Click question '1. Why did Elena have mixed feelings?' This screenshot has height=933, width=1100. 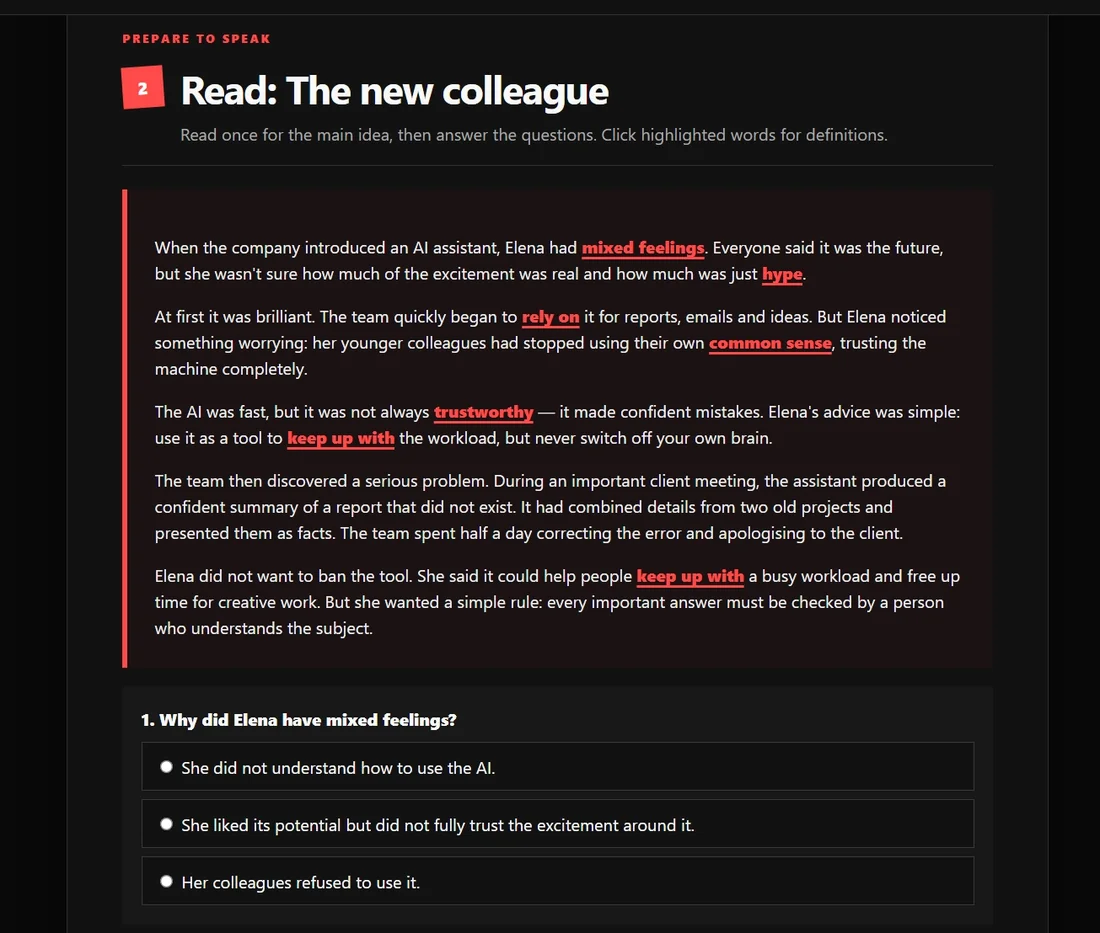tap(299, 720)
